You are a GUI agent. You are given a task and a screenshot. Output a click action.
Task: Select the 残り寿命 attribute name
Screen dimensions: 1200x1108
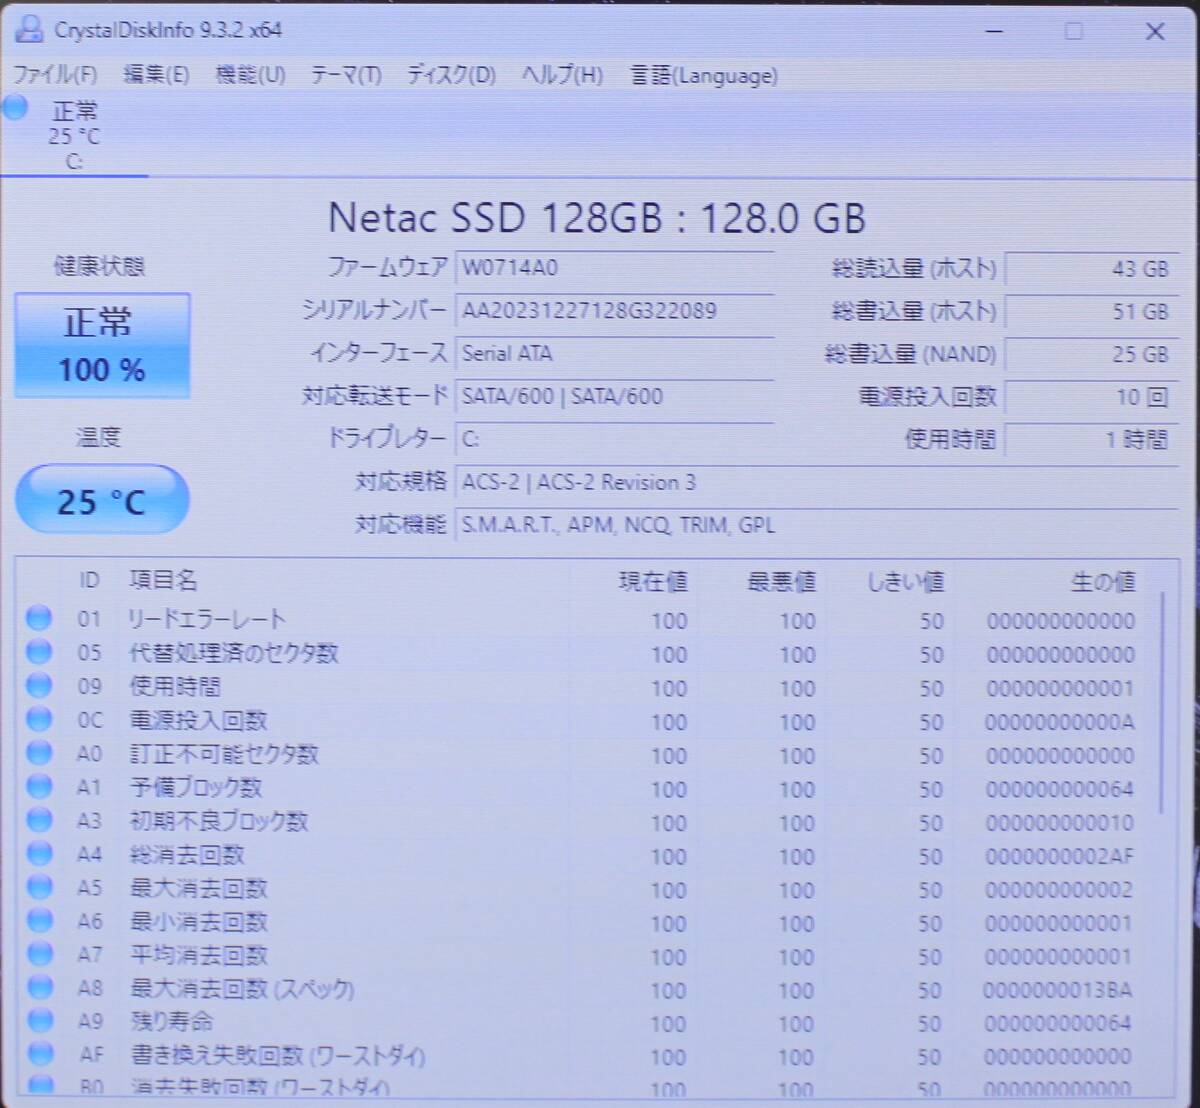pyautogui.click(x=171, y=1022)
